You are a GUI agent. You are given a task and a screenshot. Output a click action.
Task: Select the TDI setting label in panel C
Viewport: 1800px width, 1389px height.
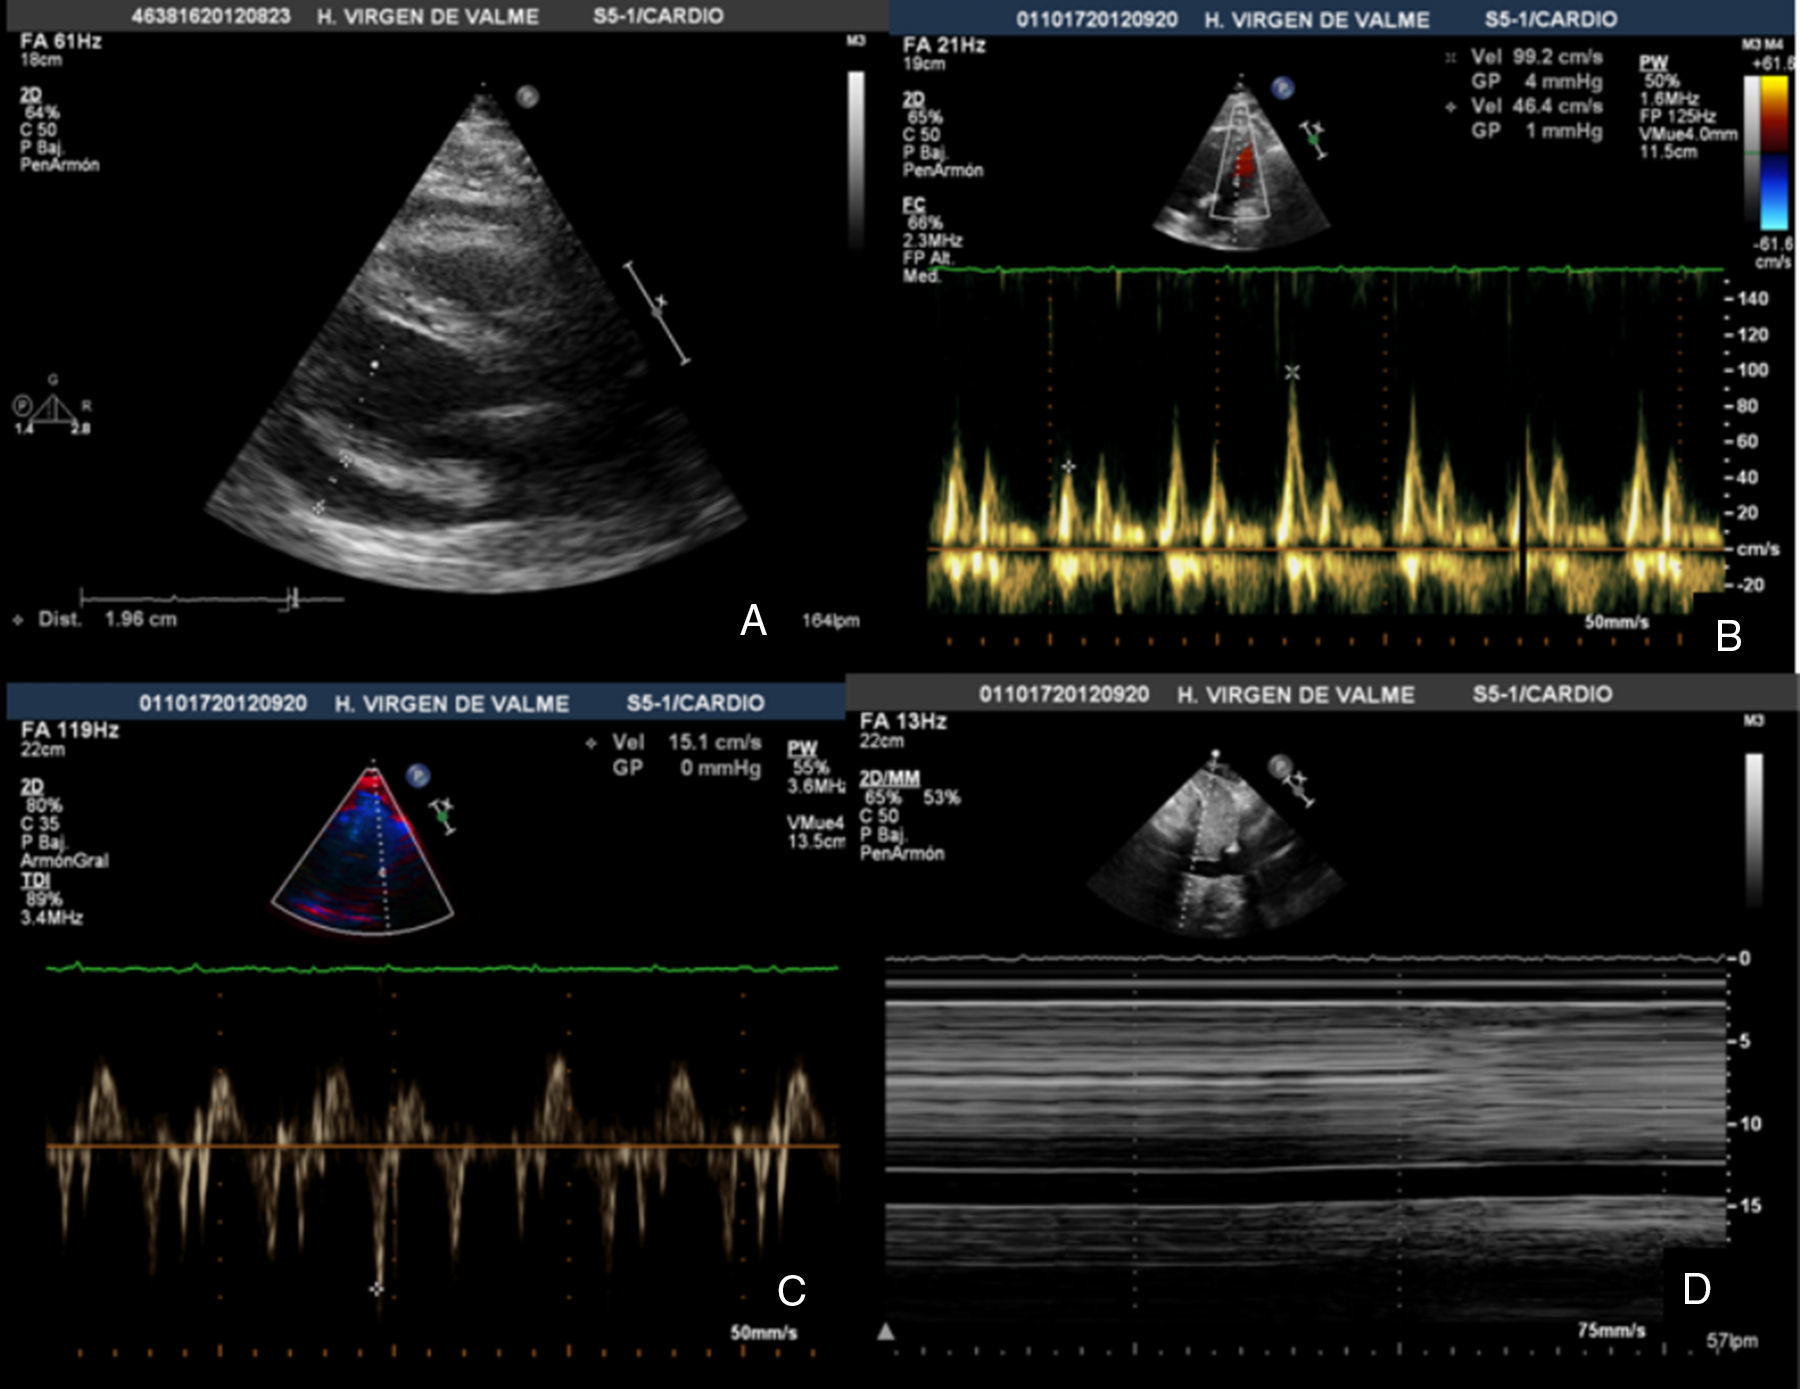pyautogui.click(x=35, y=880)
